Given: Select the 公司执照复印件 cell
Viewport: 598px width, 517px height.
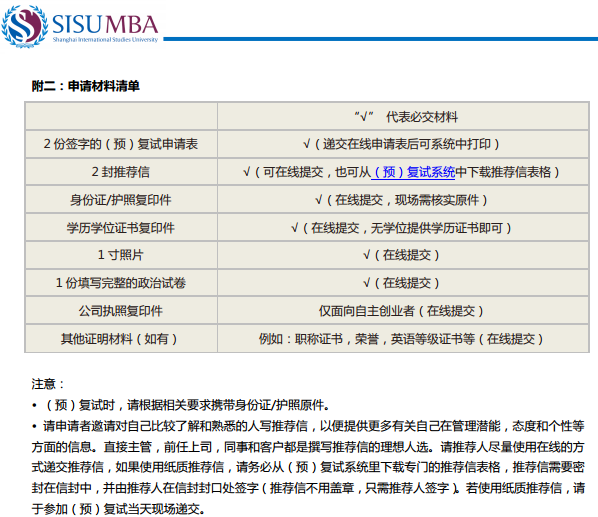Looking at the screenshot, I should click(121, 311).
